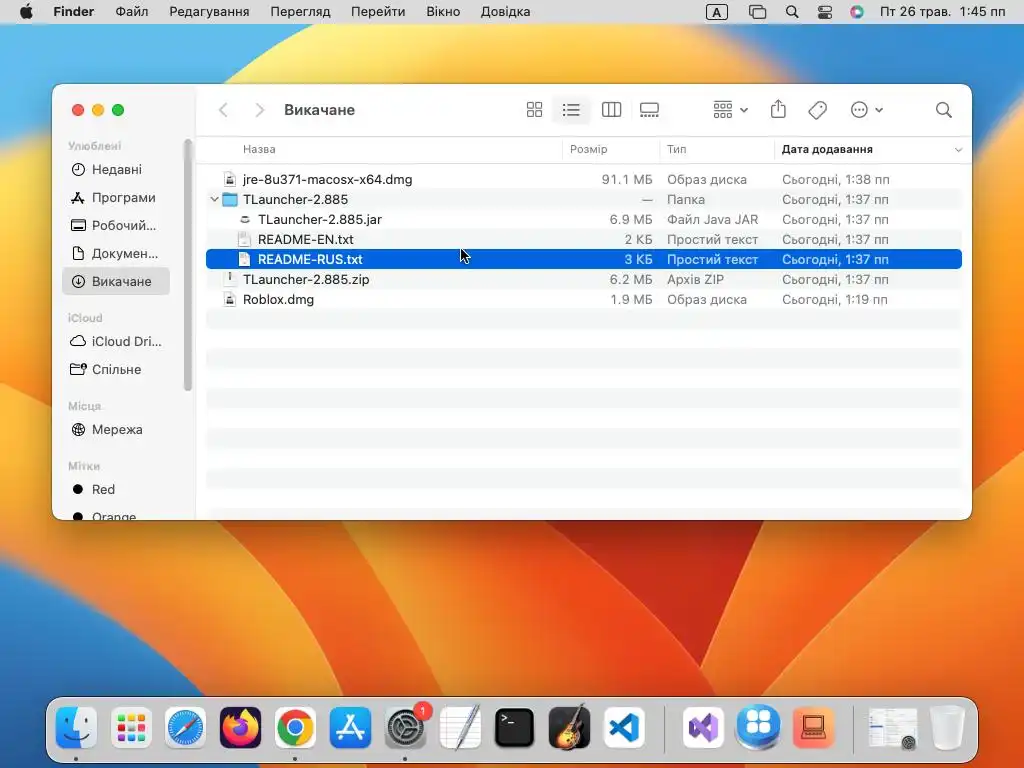This screenshot has width=1024, height=768.
Task: Open Safari from the Dock
Action: pyautogui.click(x=185, y=727)
